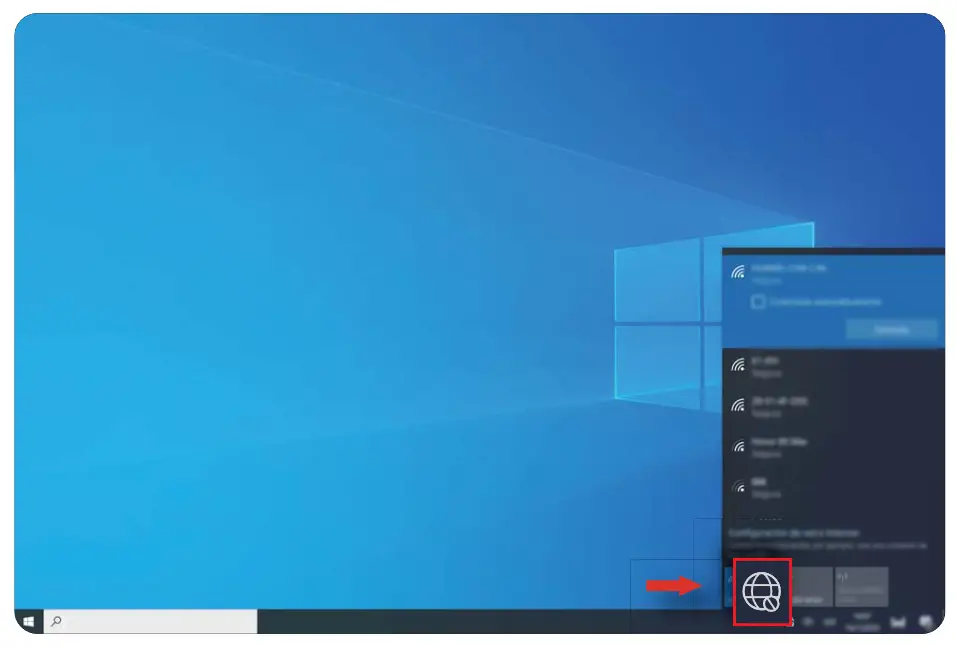
Task: Click the signal icon of the last listed network
Action: point(739,489)
